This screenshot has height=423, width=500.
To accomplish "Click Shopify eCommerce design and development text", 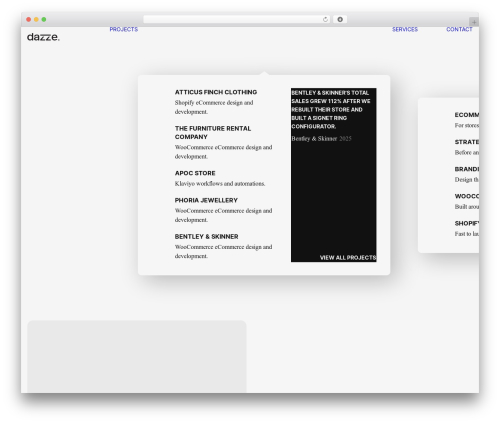I will tap(214, 107).
